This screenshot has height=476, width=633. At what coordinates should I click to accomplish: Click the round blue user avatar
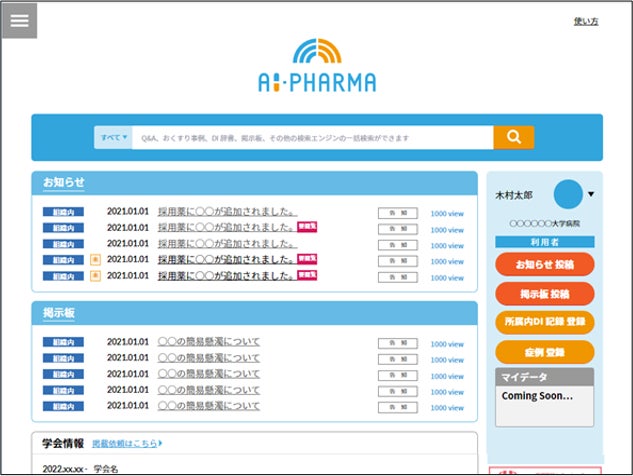point(568,194)
